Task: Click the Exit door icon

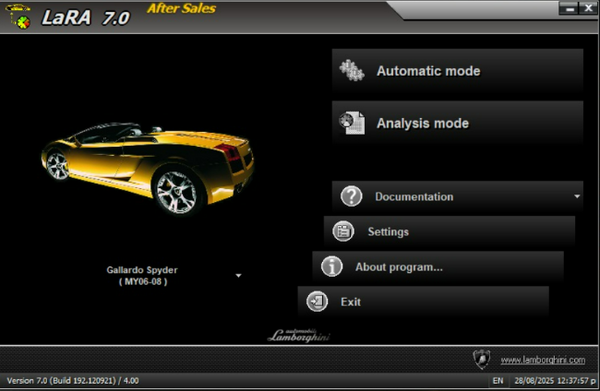Action: pyautogui.click(x=317, y=301)
